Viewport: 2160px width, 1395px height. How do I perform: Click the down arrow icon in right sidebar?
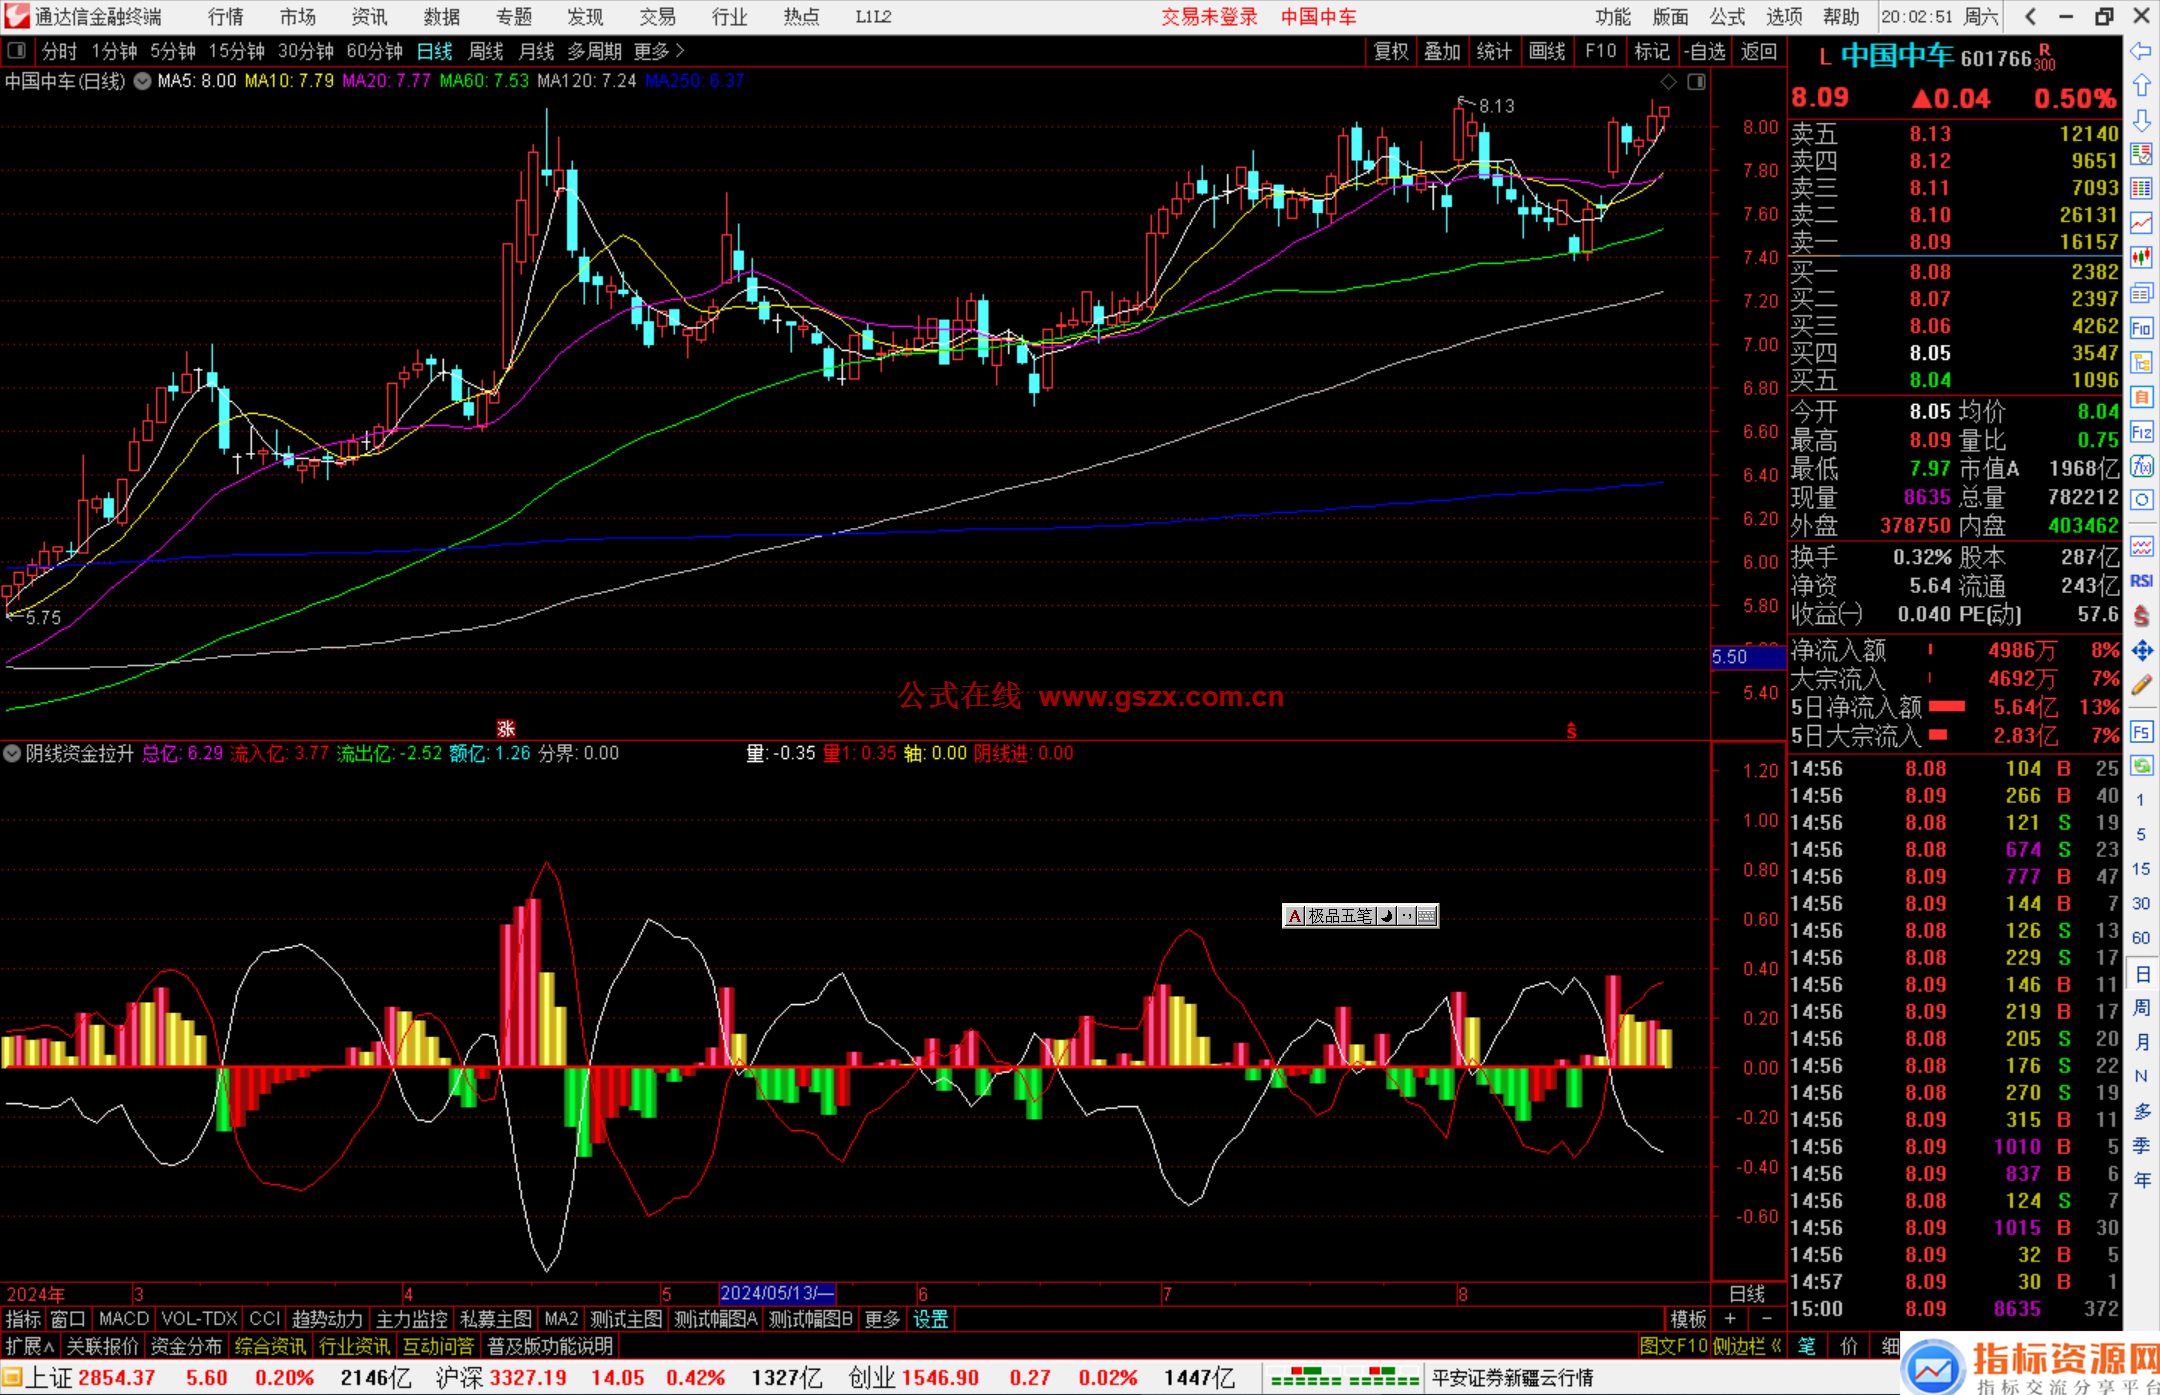pyautogui.click(x=2141, y=121)
